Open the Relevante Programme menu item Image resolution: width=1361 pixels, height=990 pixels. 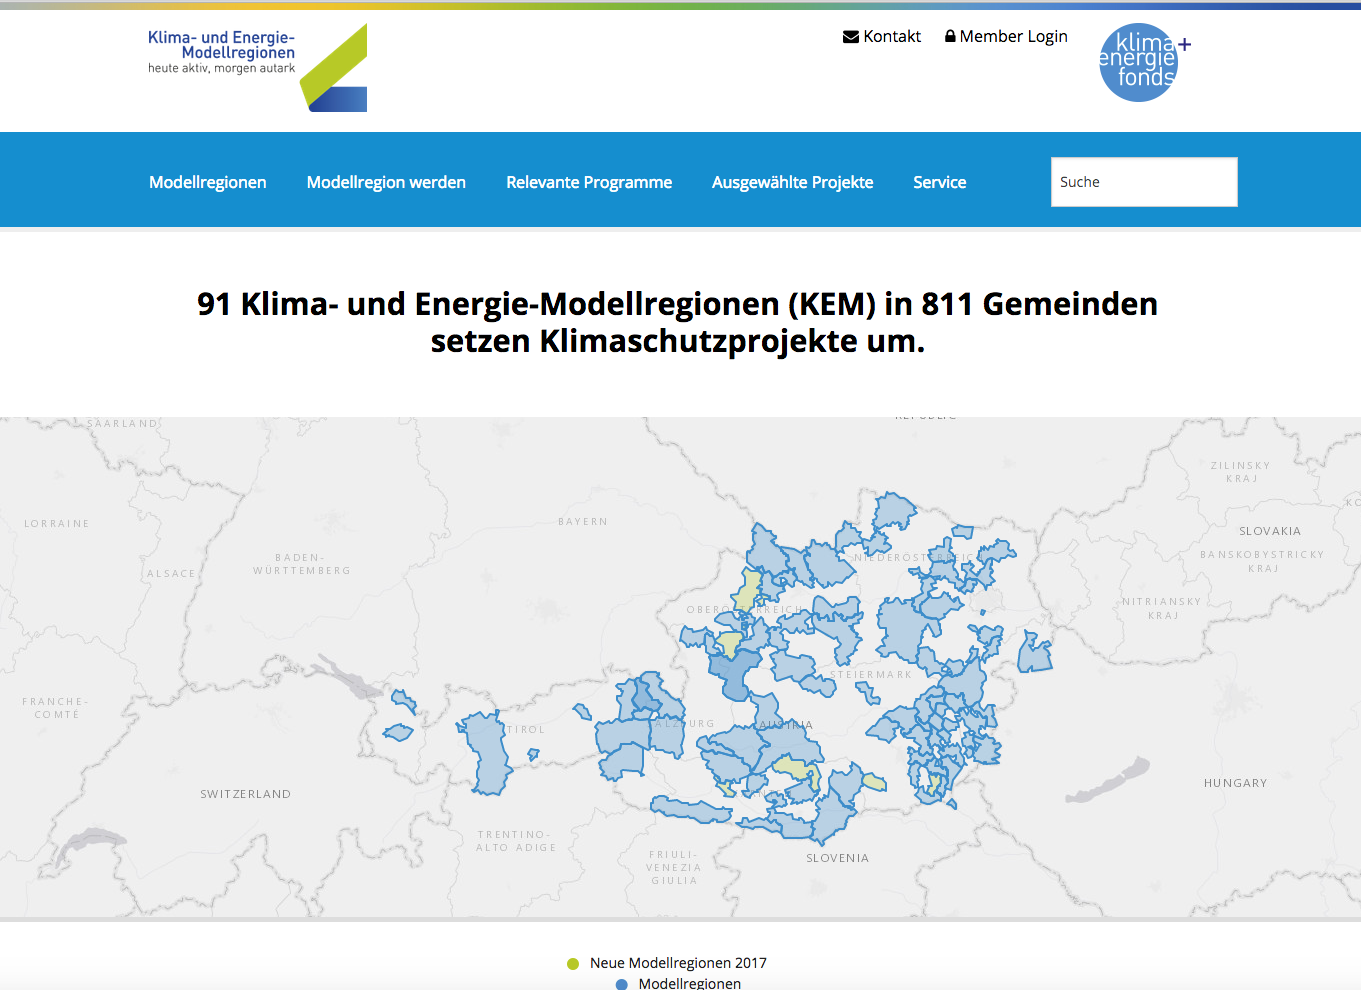click(x=589, y=182)
